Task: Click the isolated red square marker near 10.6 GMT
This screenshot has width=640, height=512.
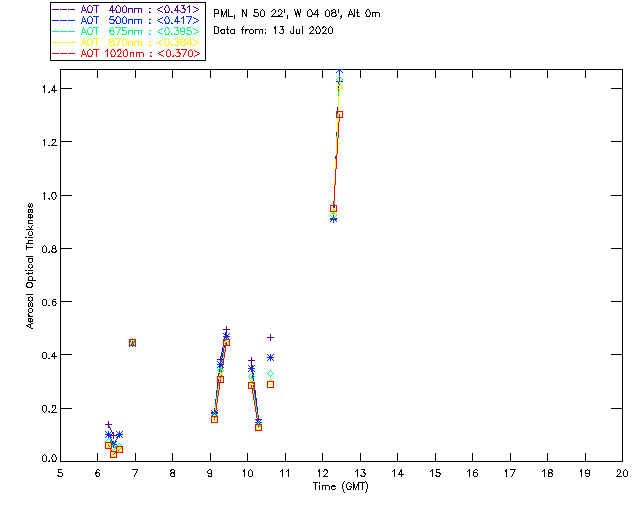Action: click(x=270, y=385)
